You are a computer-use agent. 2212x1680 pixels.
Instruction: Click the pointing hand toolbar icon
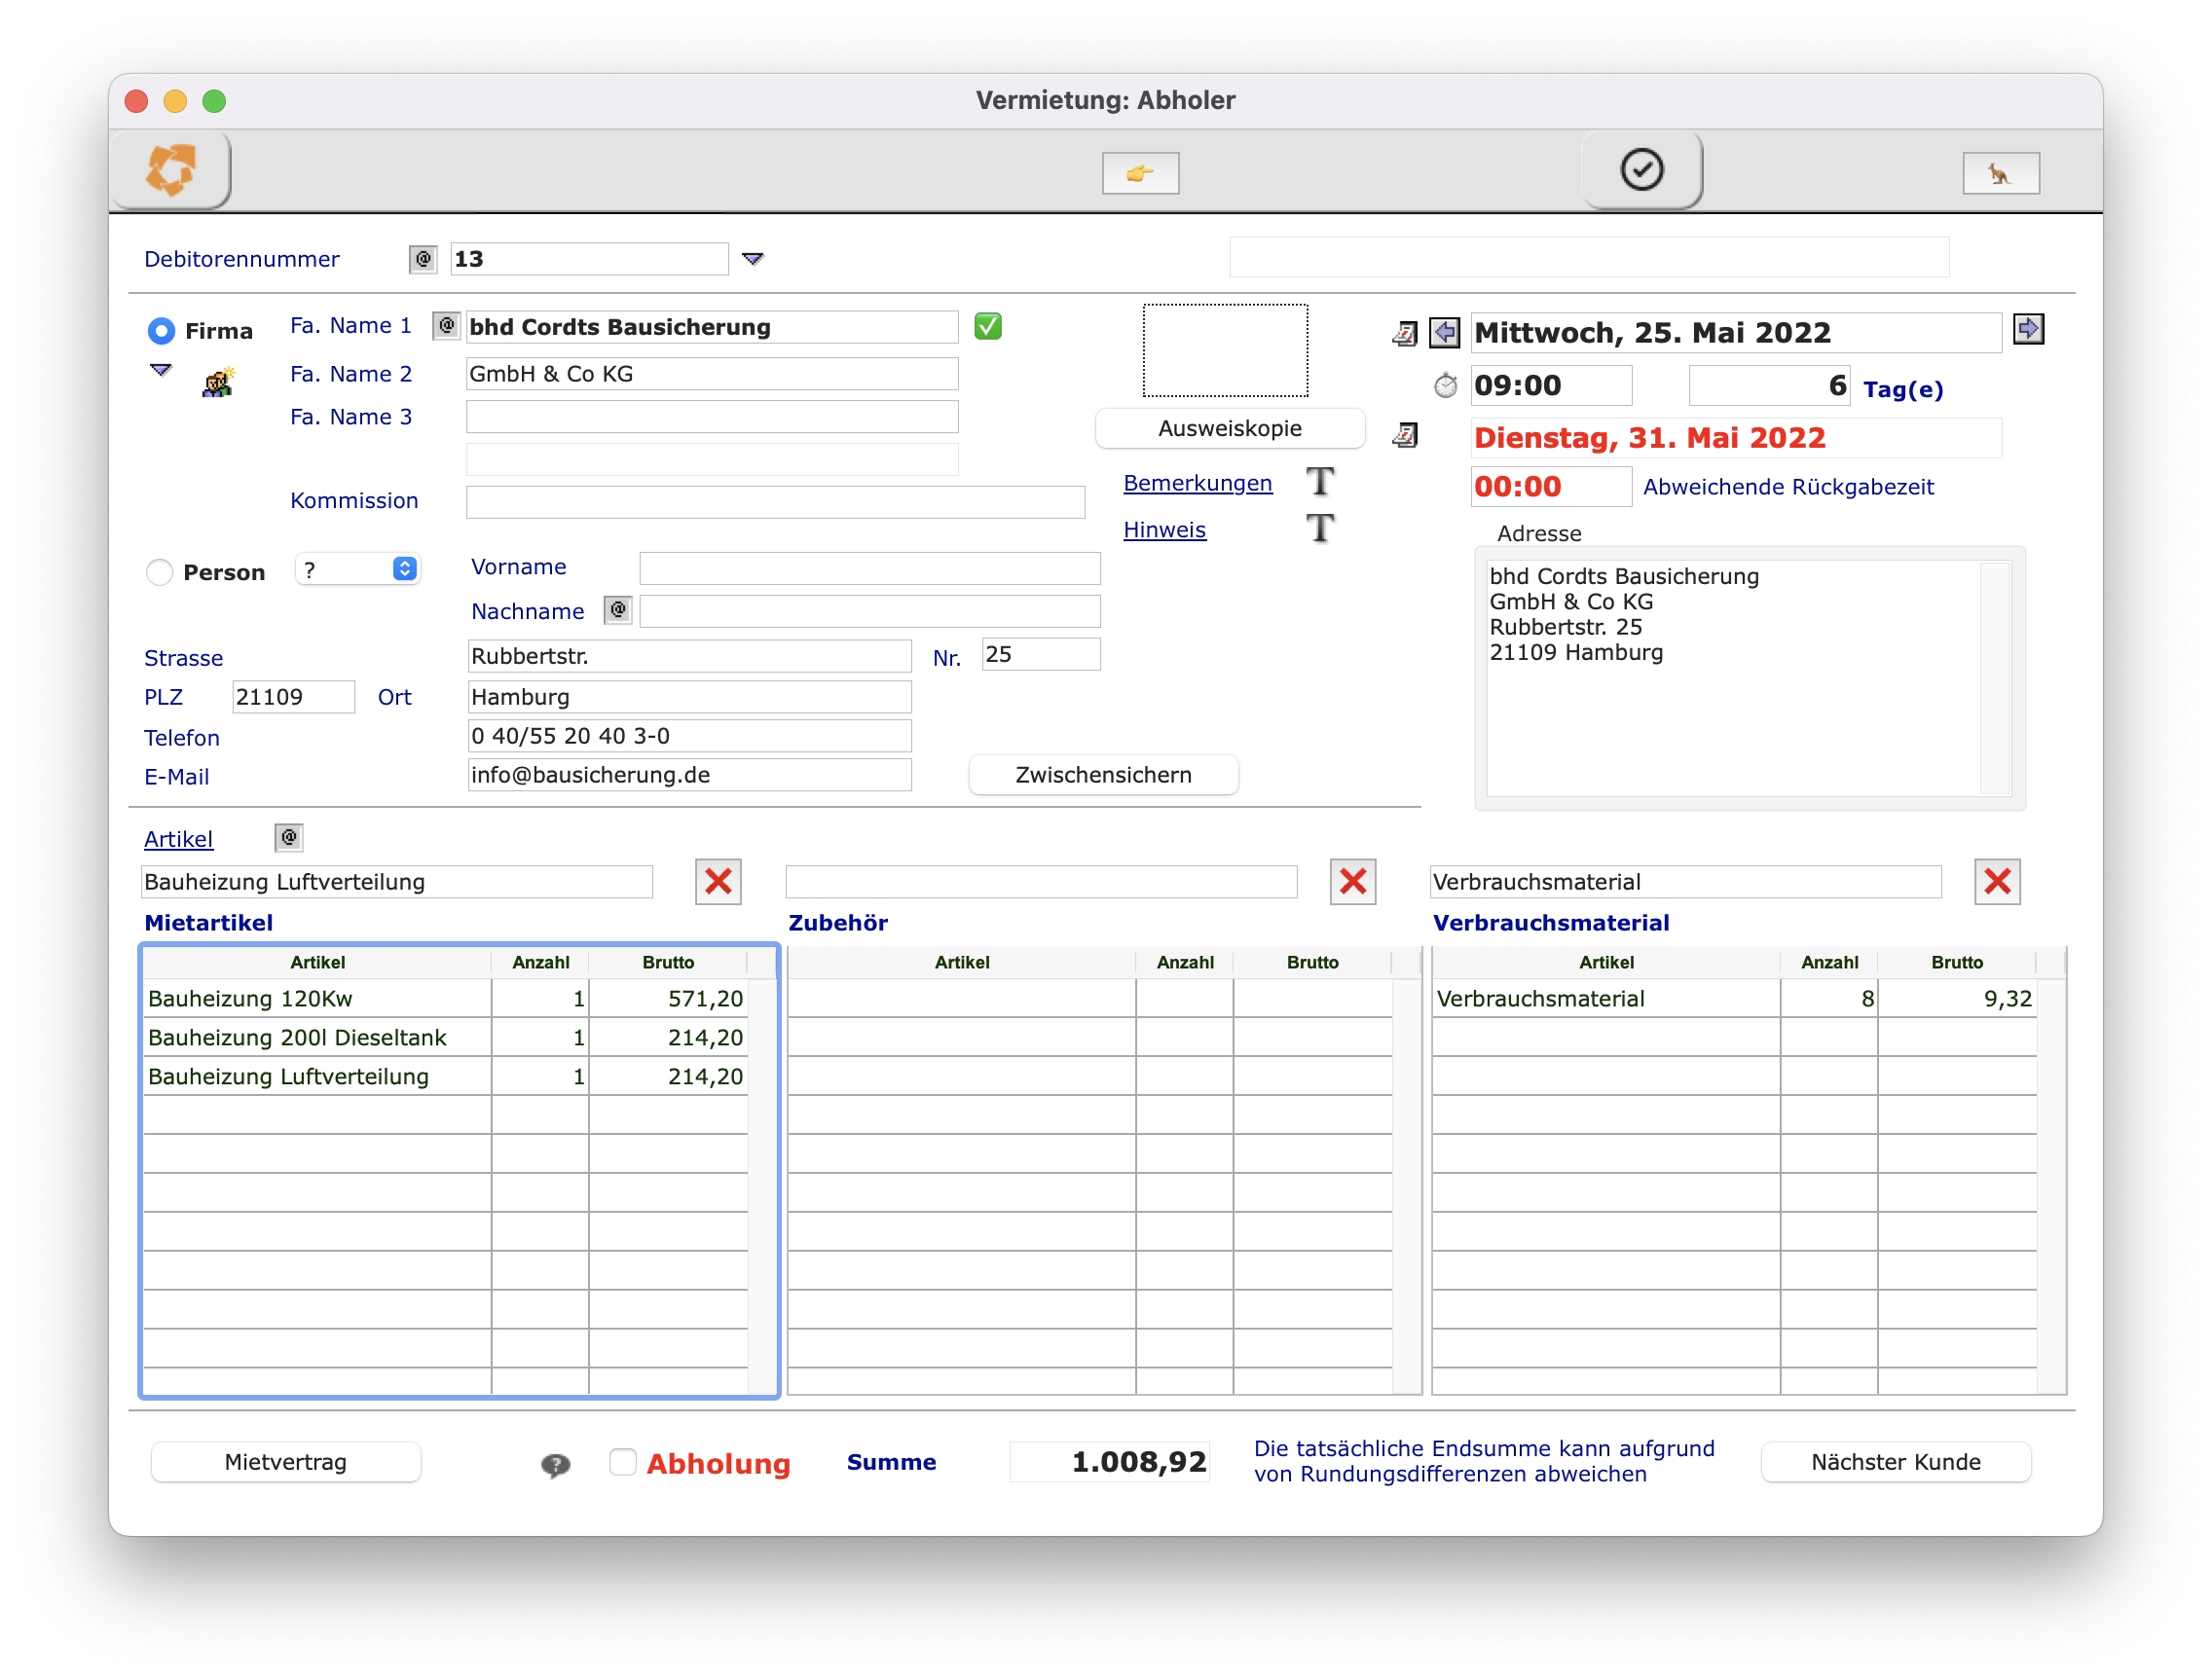tap(1140, 173)
